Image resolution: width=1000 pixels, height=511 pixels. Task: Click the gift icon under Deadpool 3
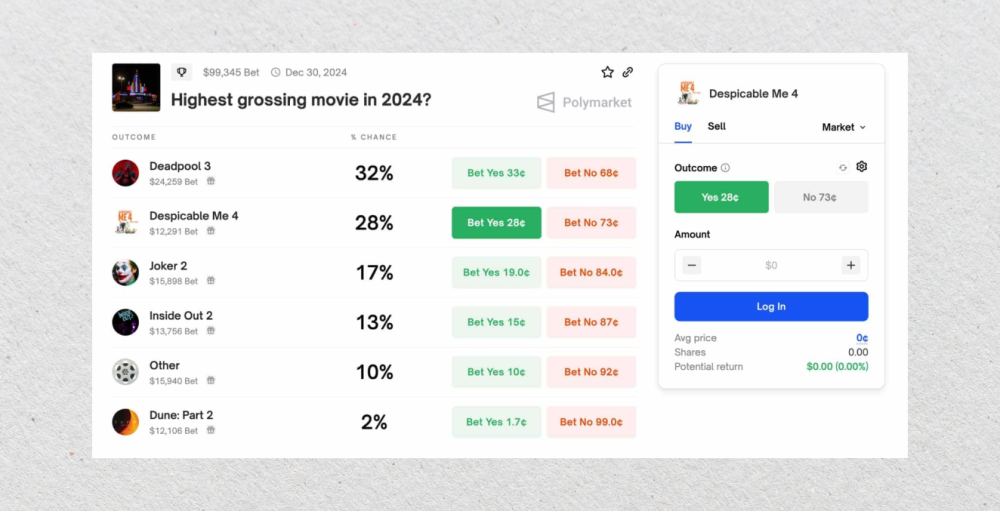pyautogui.click(x=211, y=182)
